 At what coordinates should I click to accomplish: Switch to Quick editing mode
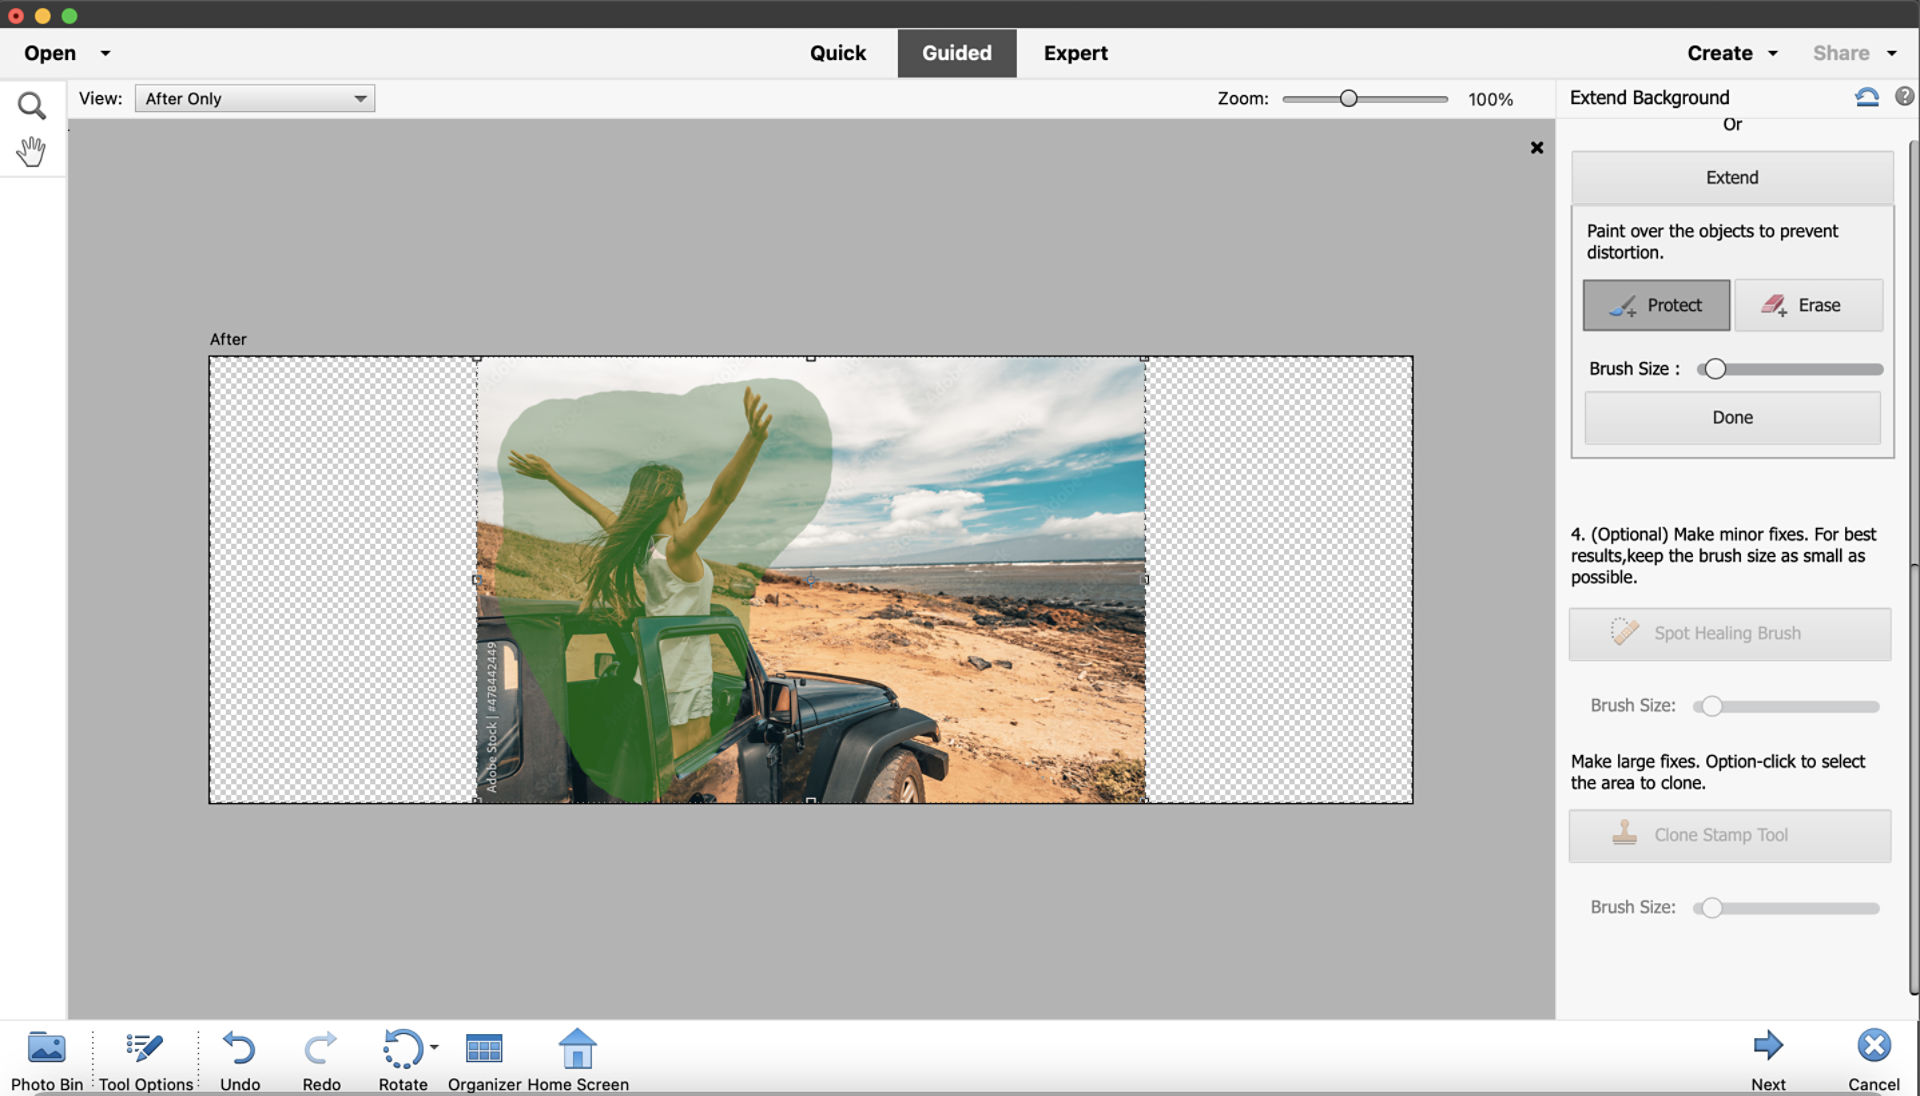coord(837,53)
